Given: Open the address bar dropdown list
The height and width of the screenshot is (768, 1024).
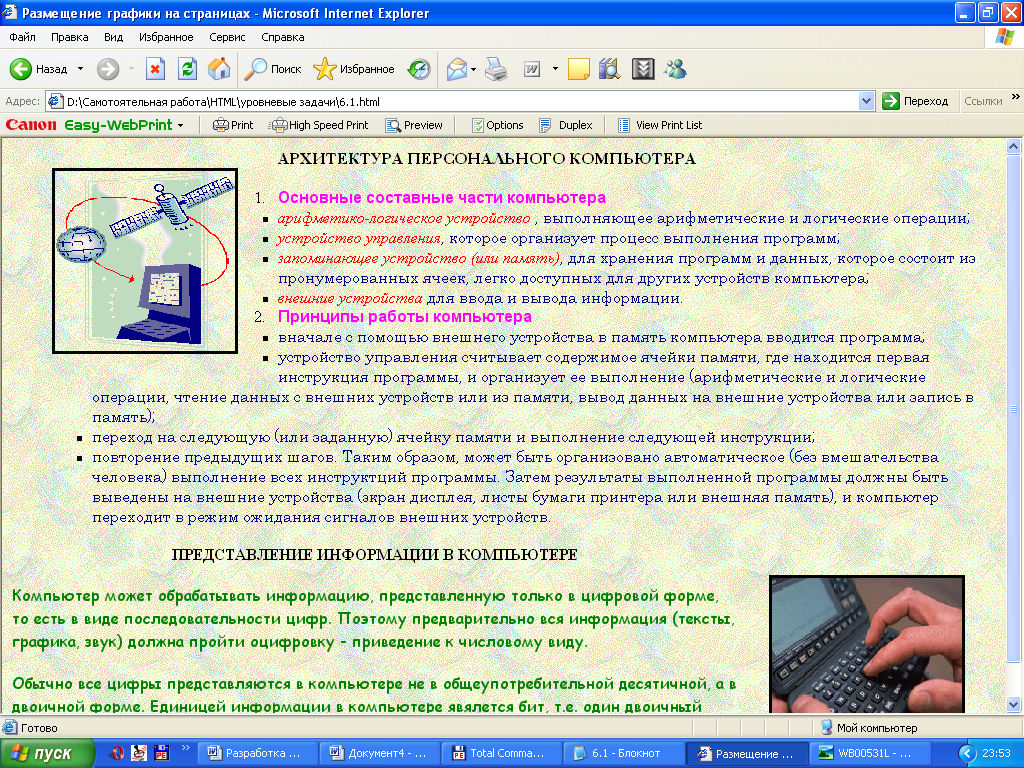Looking at the screenshot, I should (867, 101).
